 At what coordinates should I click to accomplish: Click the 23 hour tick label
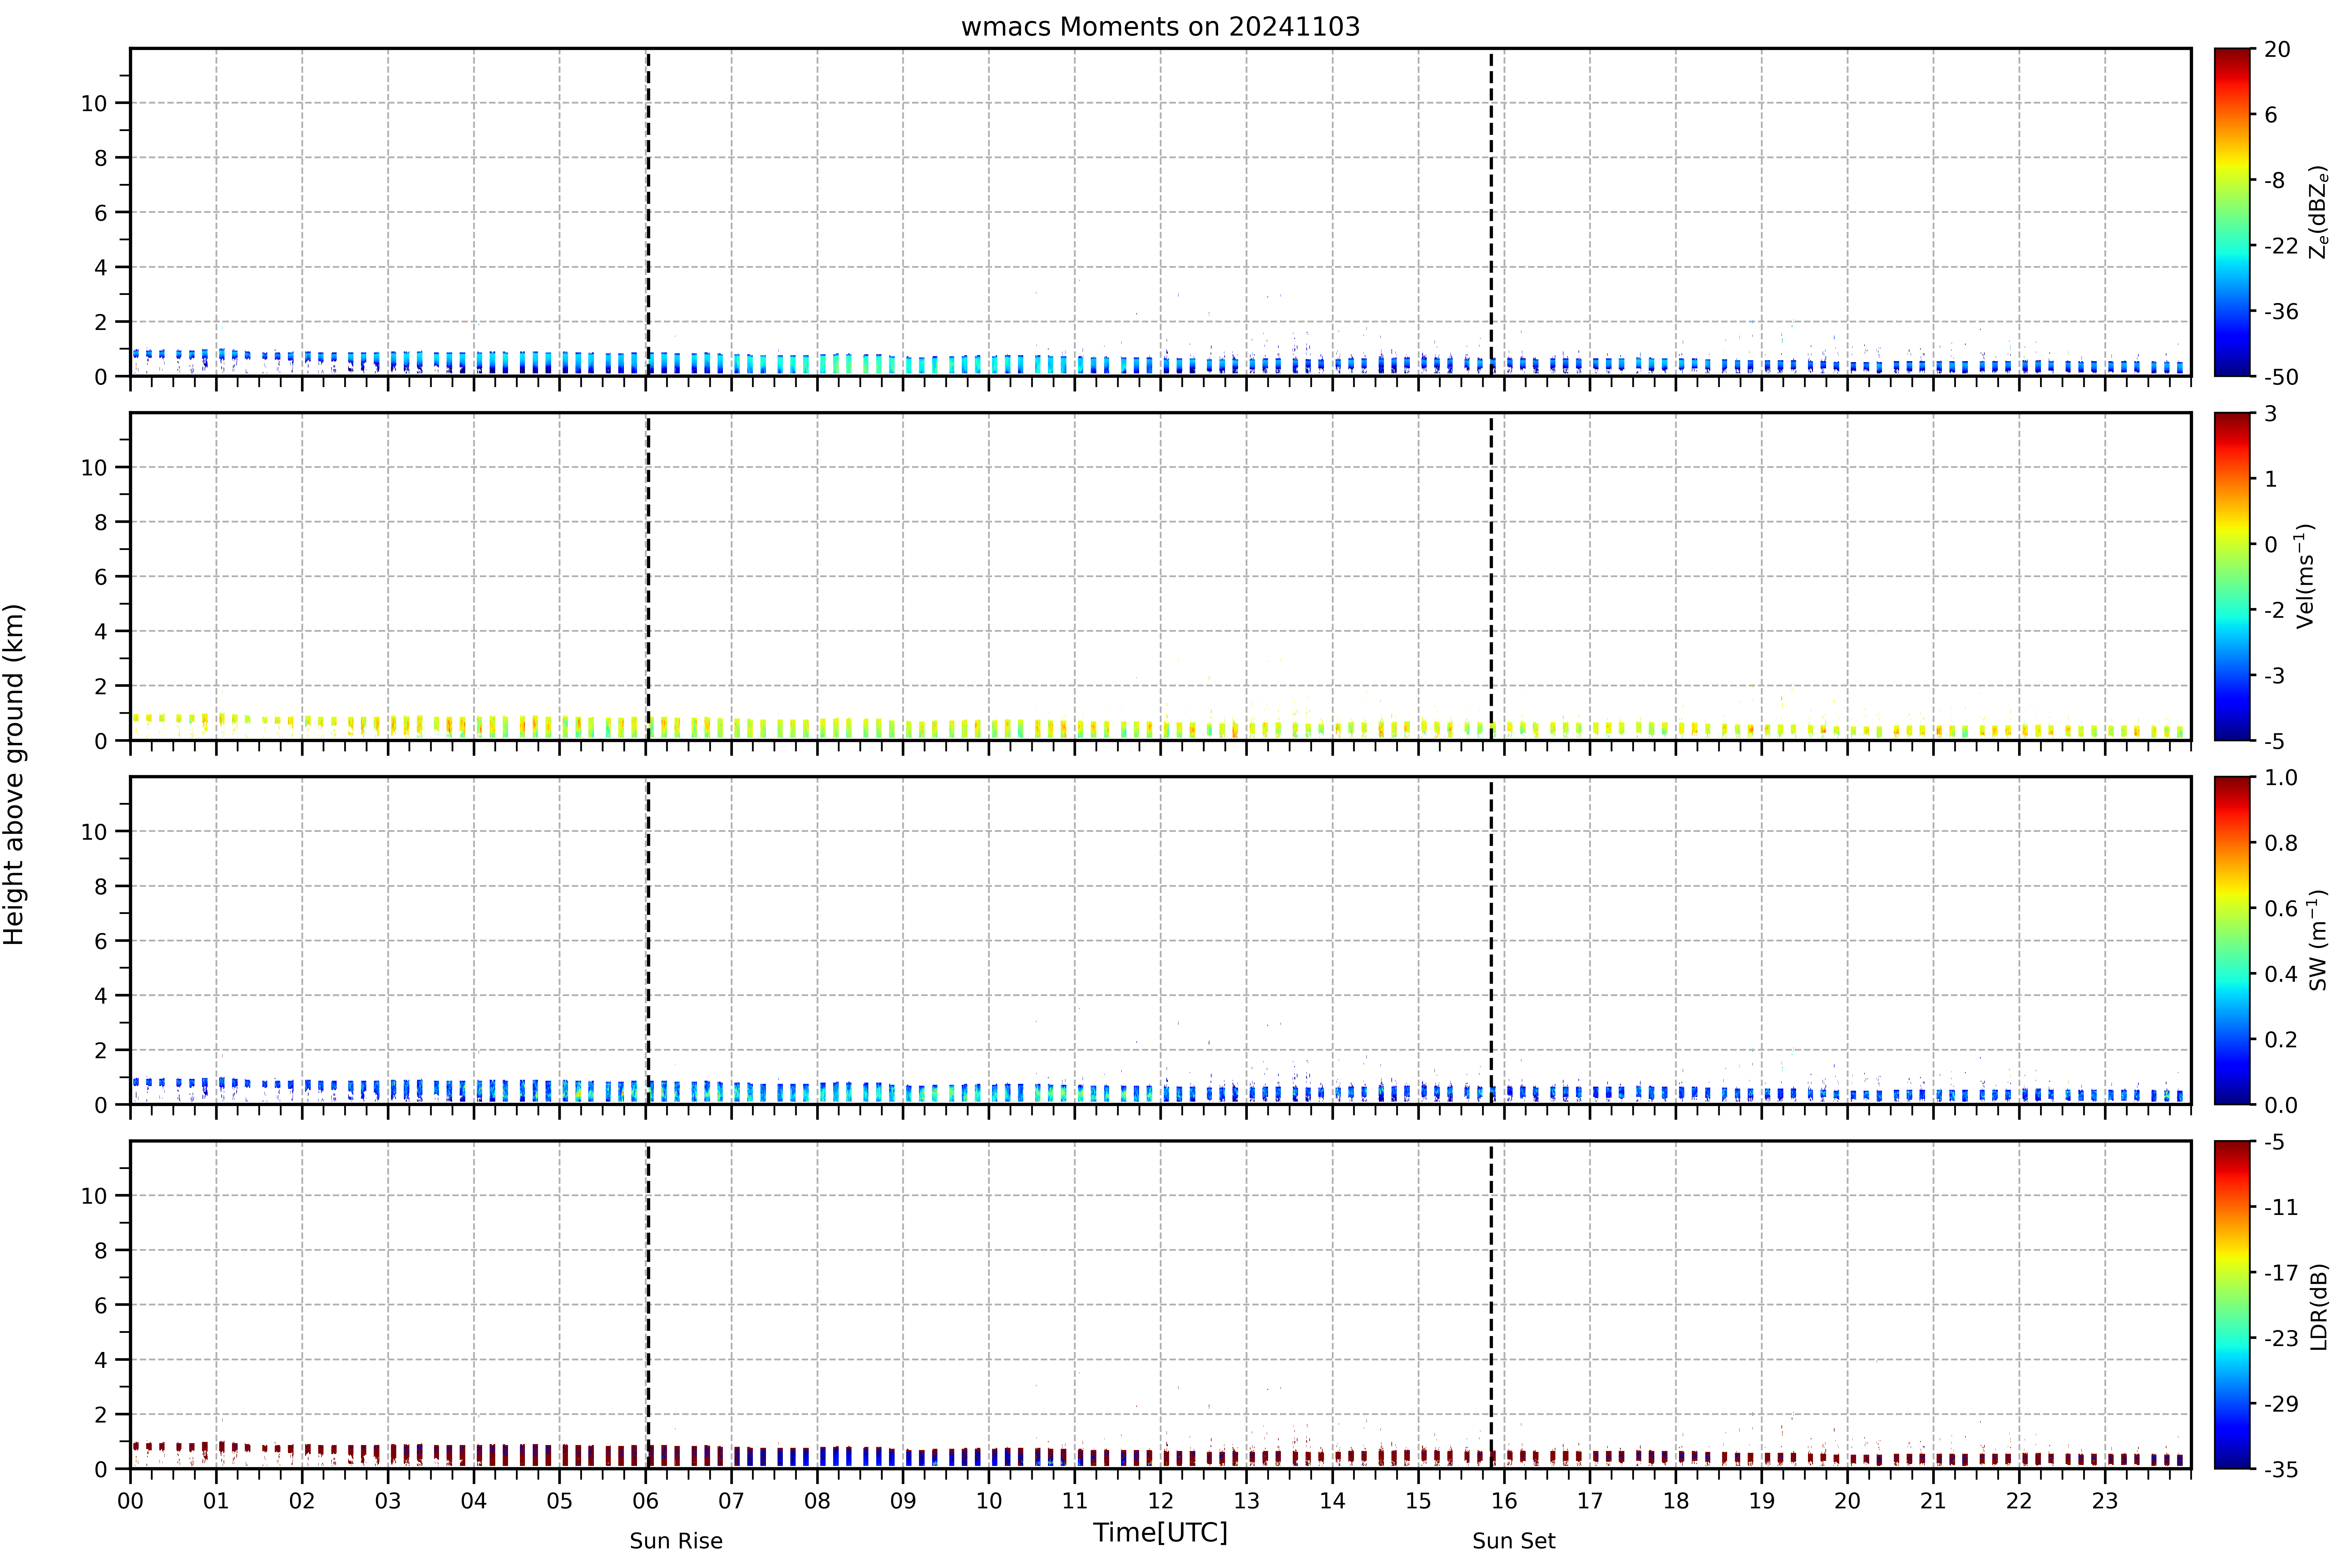(x=2105, y=1501)
